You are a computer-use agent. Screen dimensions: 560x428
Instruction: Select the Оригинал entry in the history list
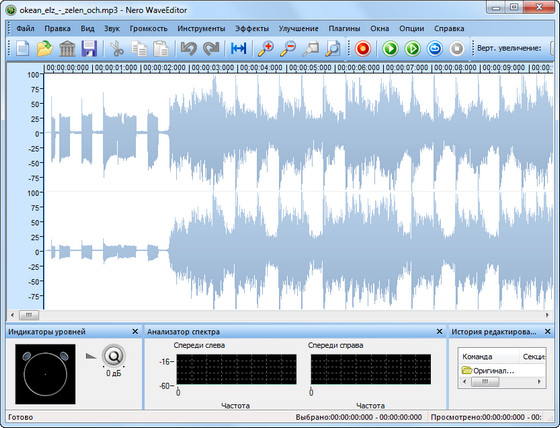point(489,370)
